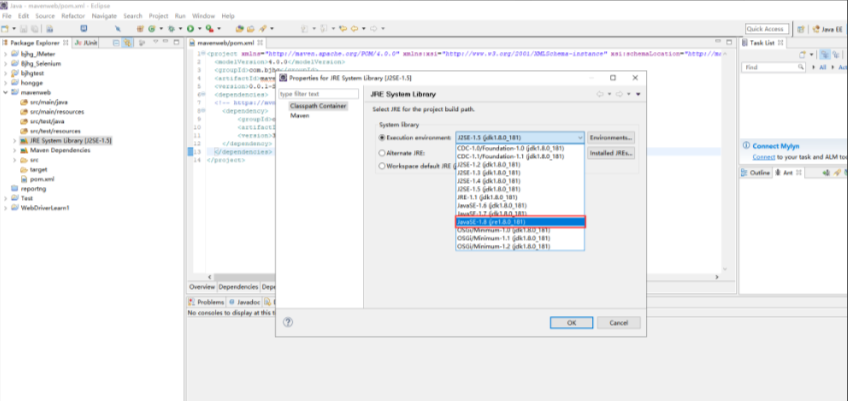Click the New Java Package icon

(140, 29)
